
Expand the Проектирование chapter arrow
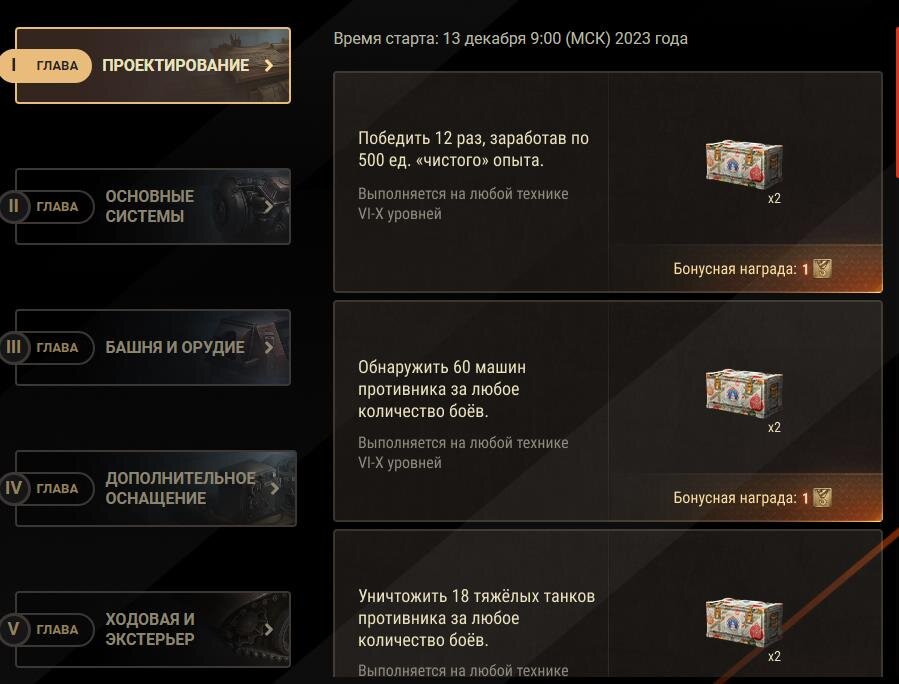268,65
